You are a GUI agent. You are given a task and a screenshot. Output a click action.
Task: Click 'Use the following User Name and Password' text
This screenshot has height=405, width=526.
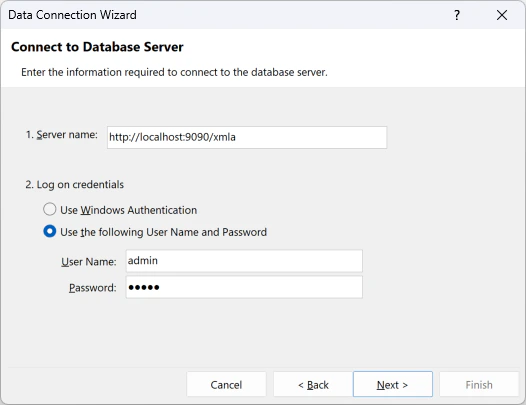click(x=163, y=232)
